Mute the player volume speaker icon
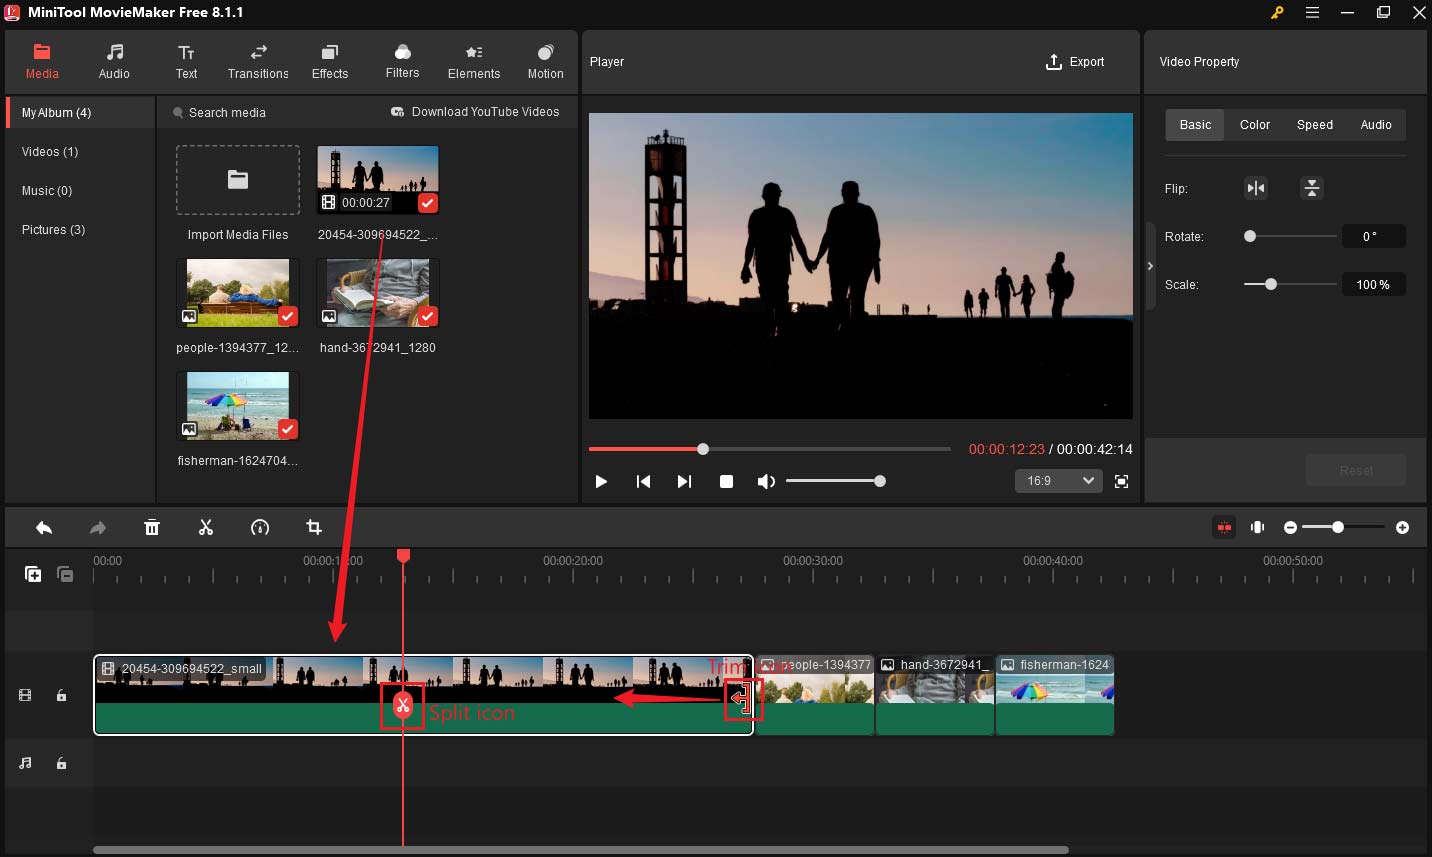This screenshot has width=1432, height=857. point(766,481)
